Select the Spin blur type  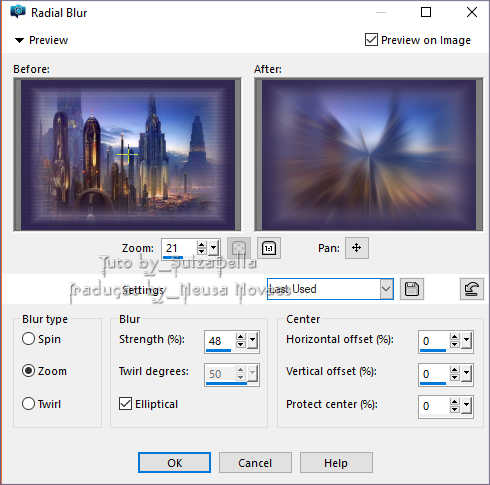pos(28,339)
